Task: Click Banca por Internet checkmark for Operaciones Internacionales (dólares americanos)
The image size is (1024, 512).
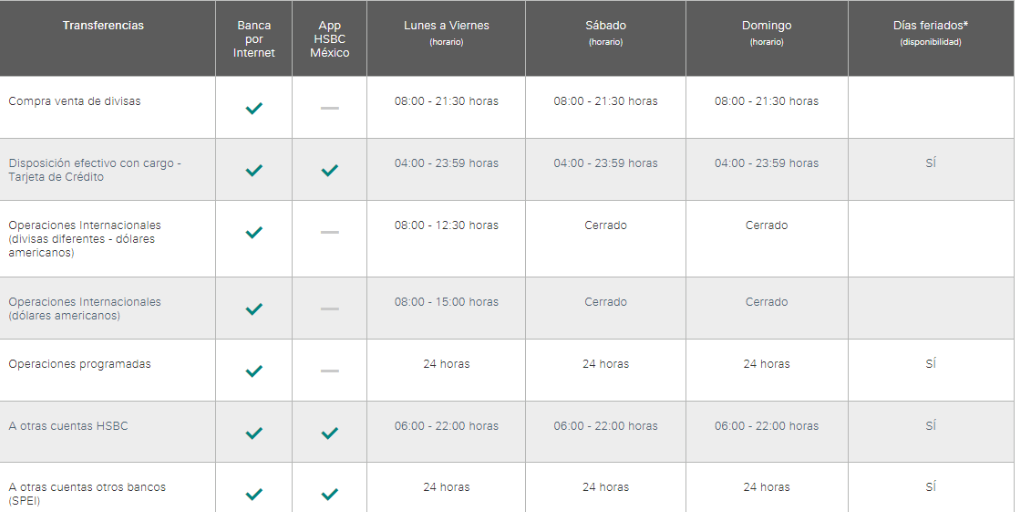Action: (254, 309)
